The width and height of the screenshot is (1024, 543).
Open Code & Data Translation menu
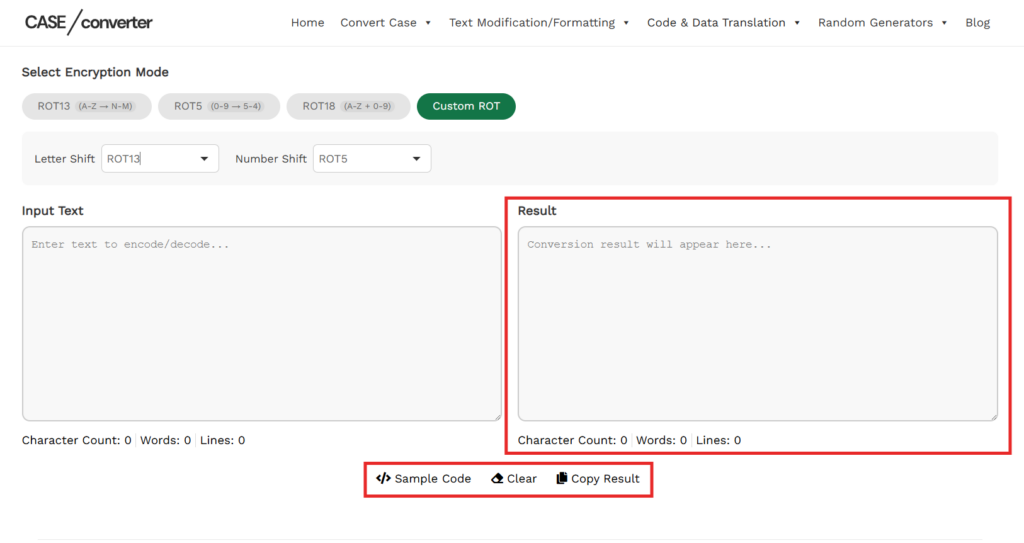pos(716,23)
